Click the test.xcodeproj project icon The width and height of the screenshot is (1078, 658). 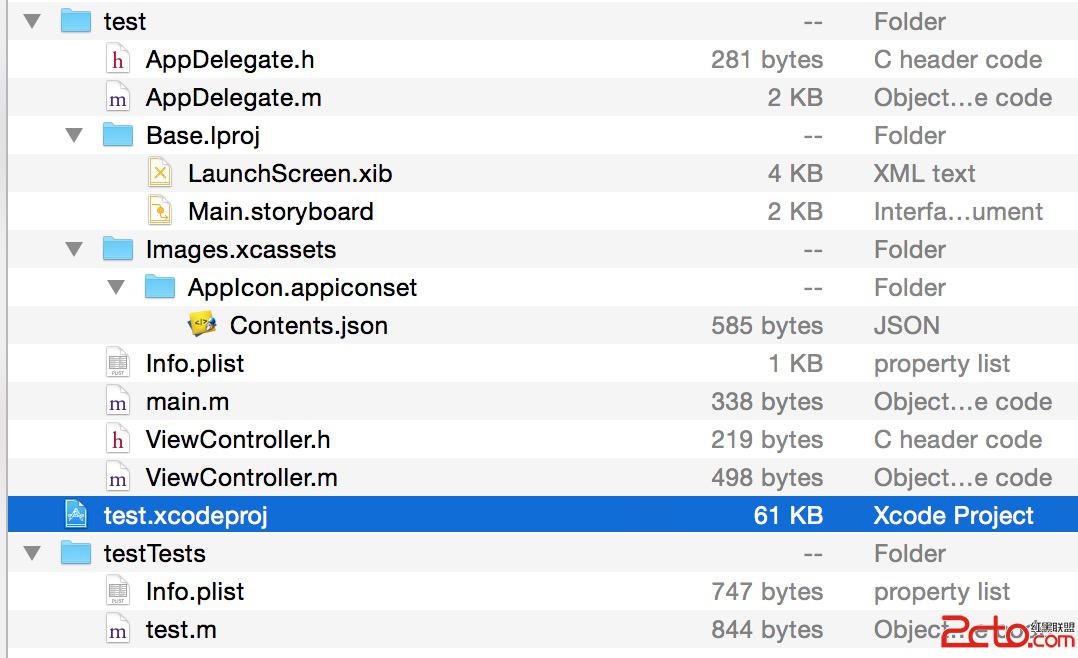(76, 516)
